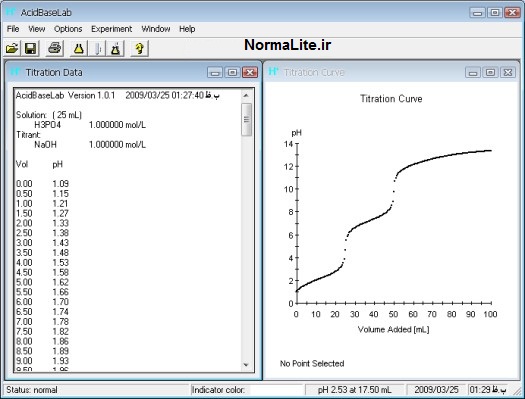525x399 pixels.
Task: Select the yellow flask solution icon
Action: point(79,49)
